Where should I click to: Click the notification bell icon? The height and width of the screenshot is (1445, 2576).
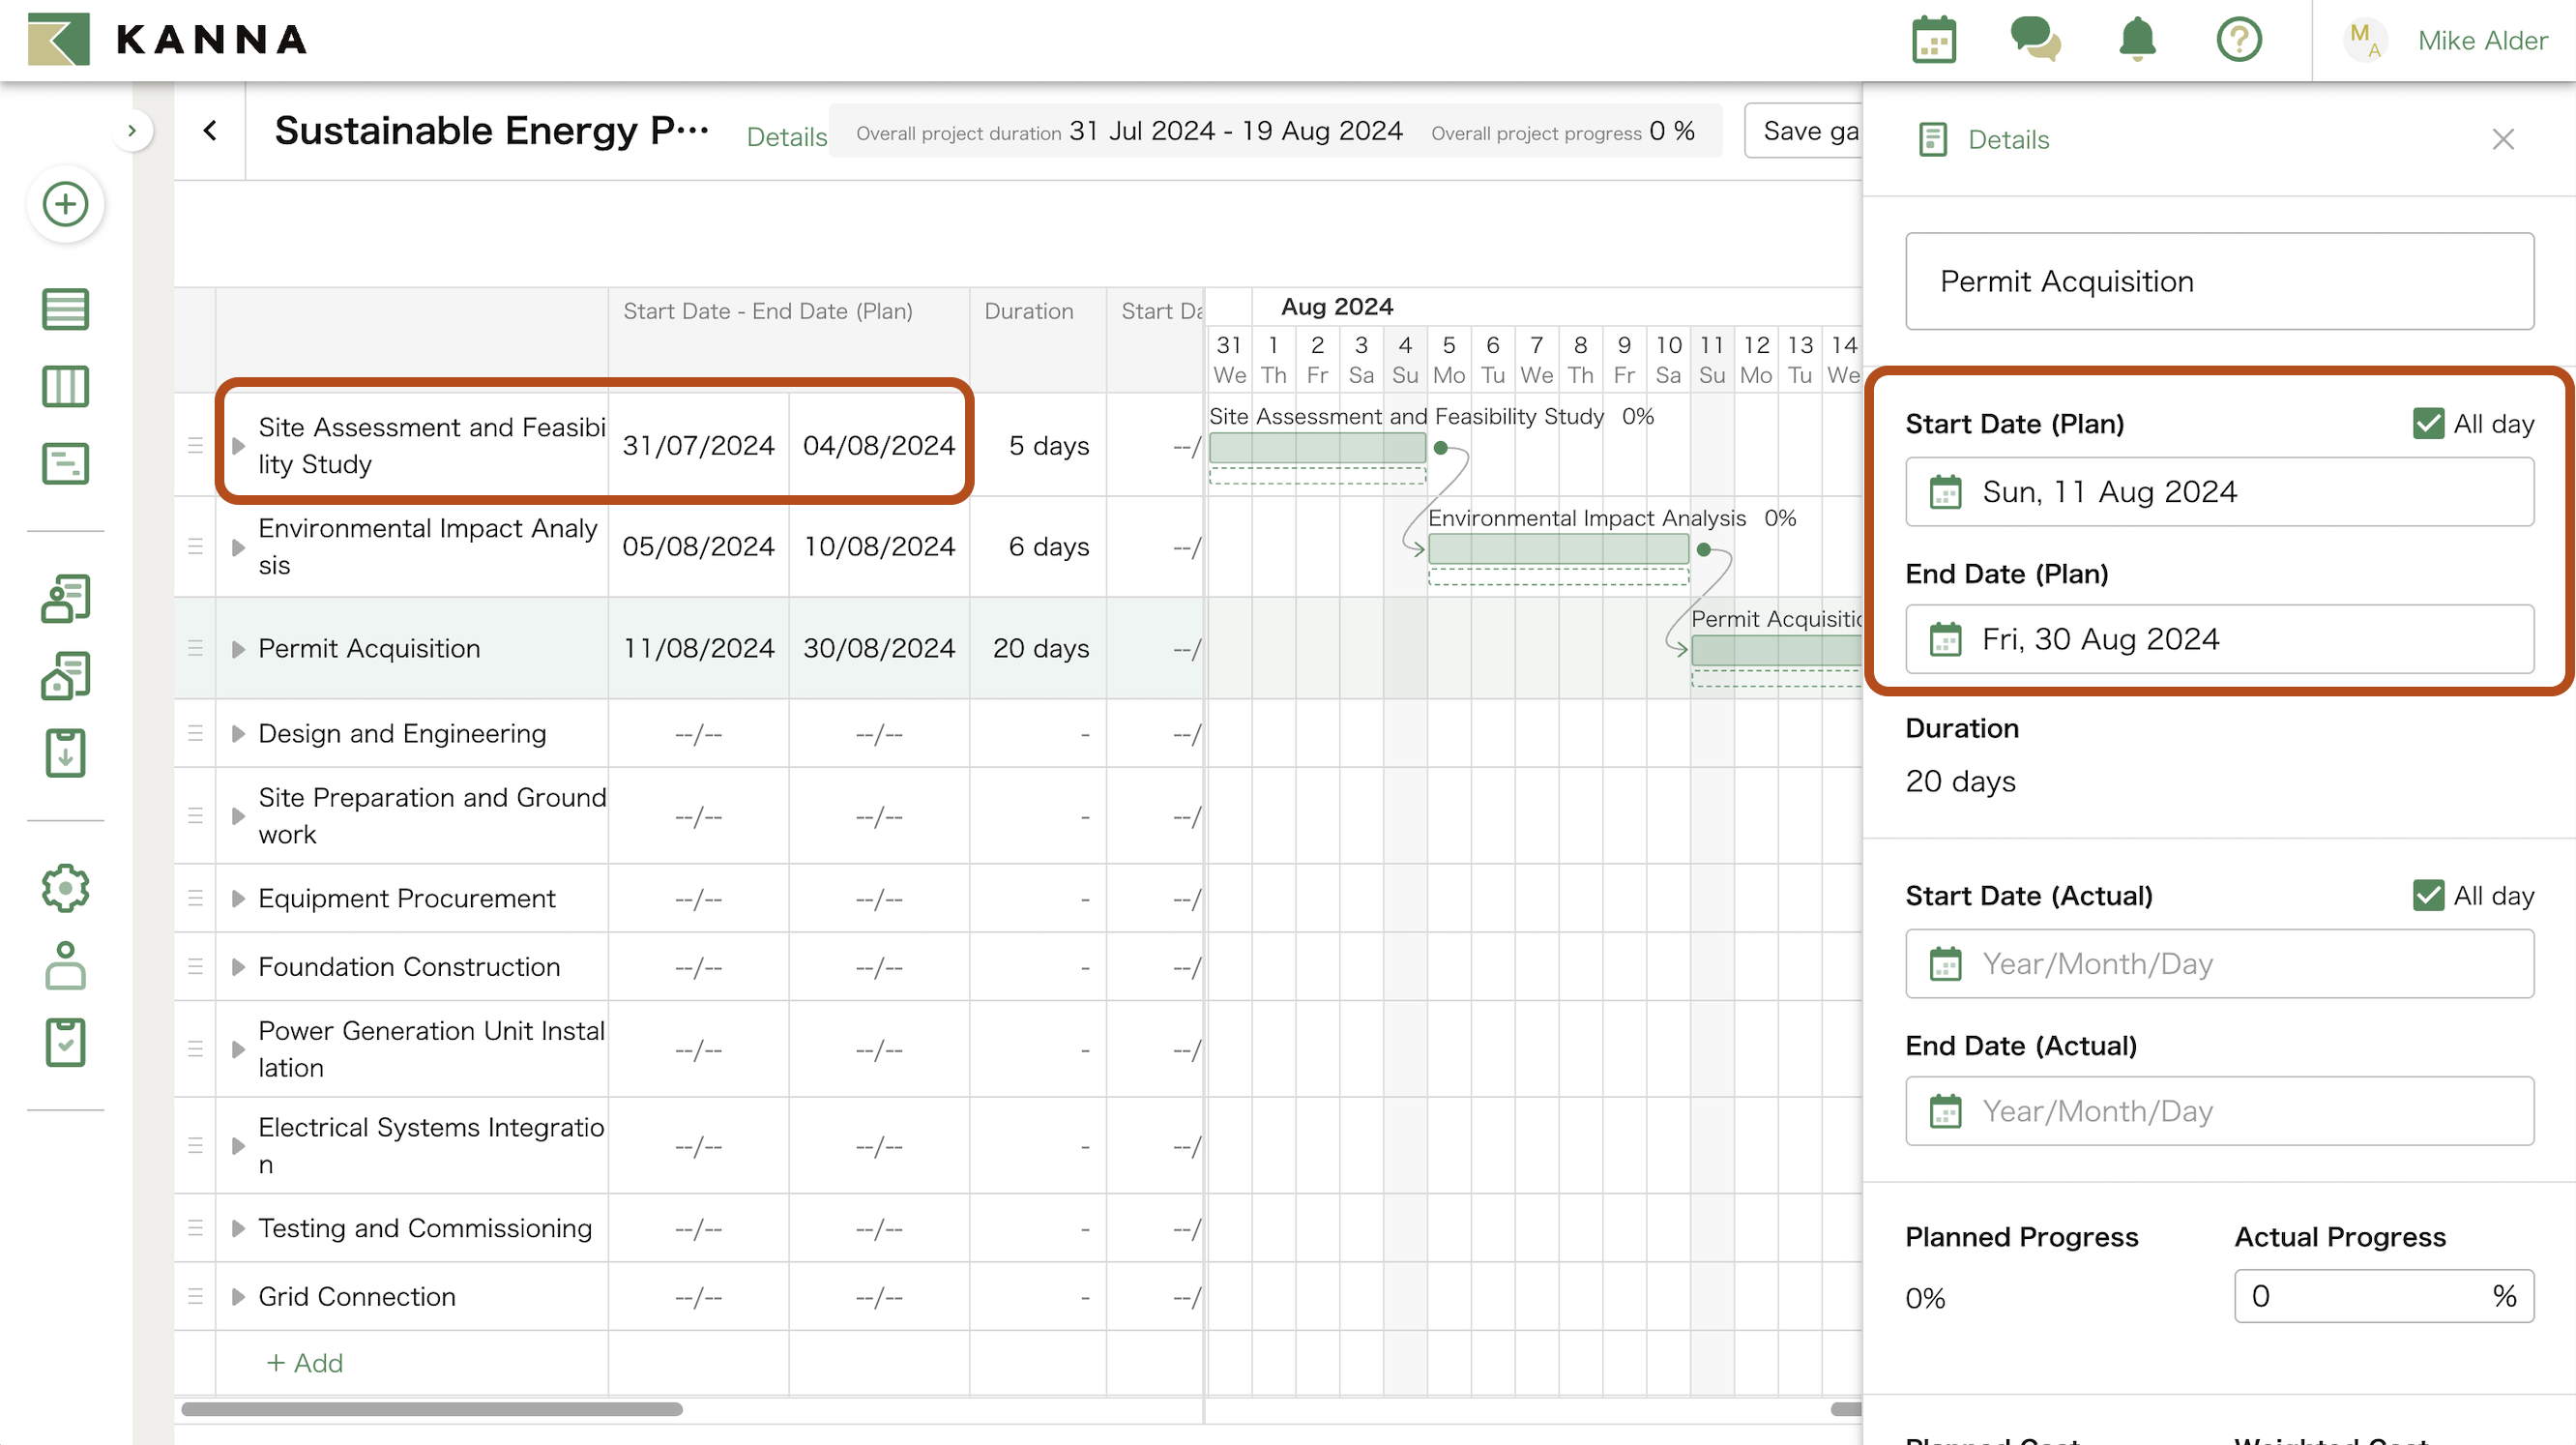[2137, 40]
